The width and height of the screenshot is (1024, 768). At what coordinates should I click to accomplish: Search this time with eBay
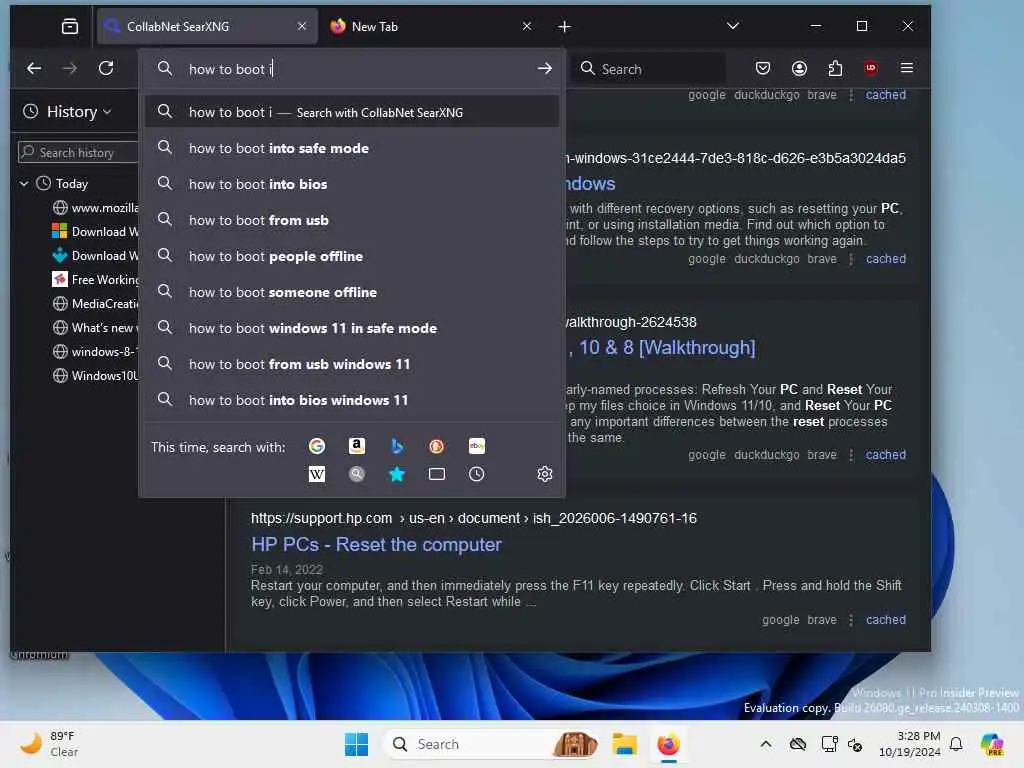pos(477,446)
